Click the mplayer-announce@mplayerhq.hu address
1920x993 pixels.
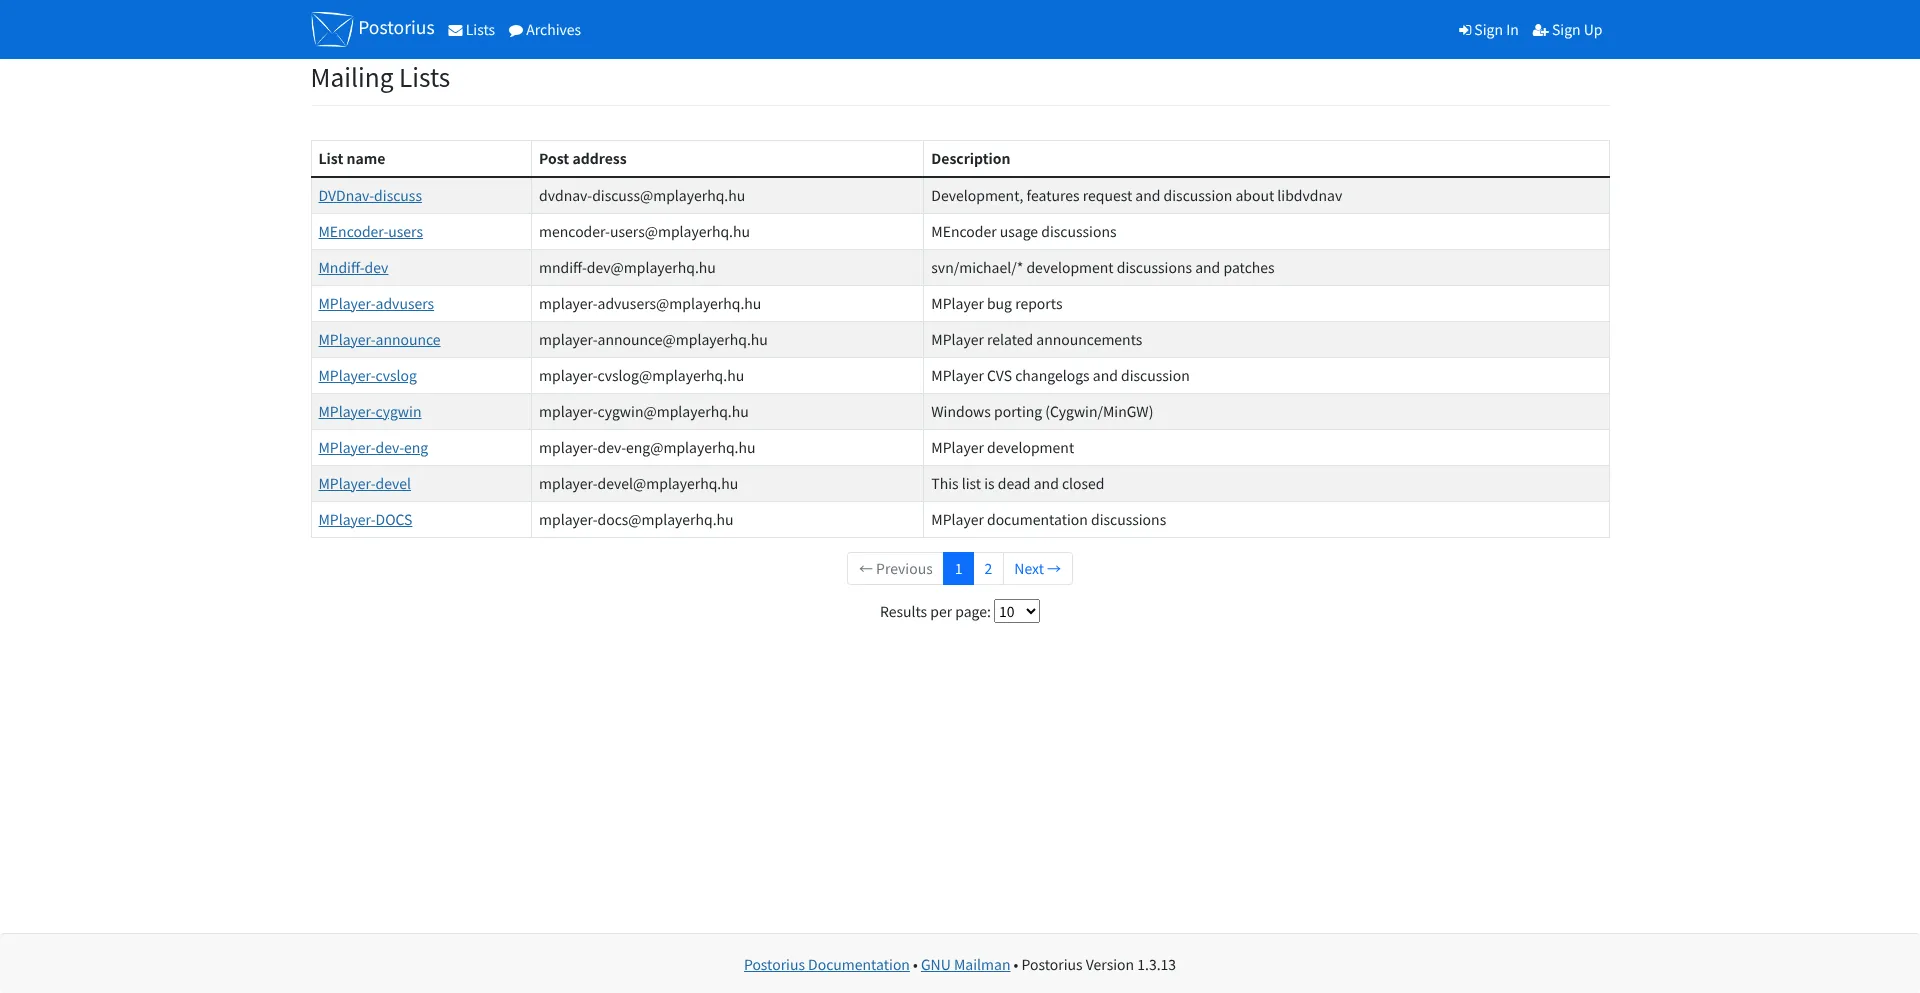653,340
